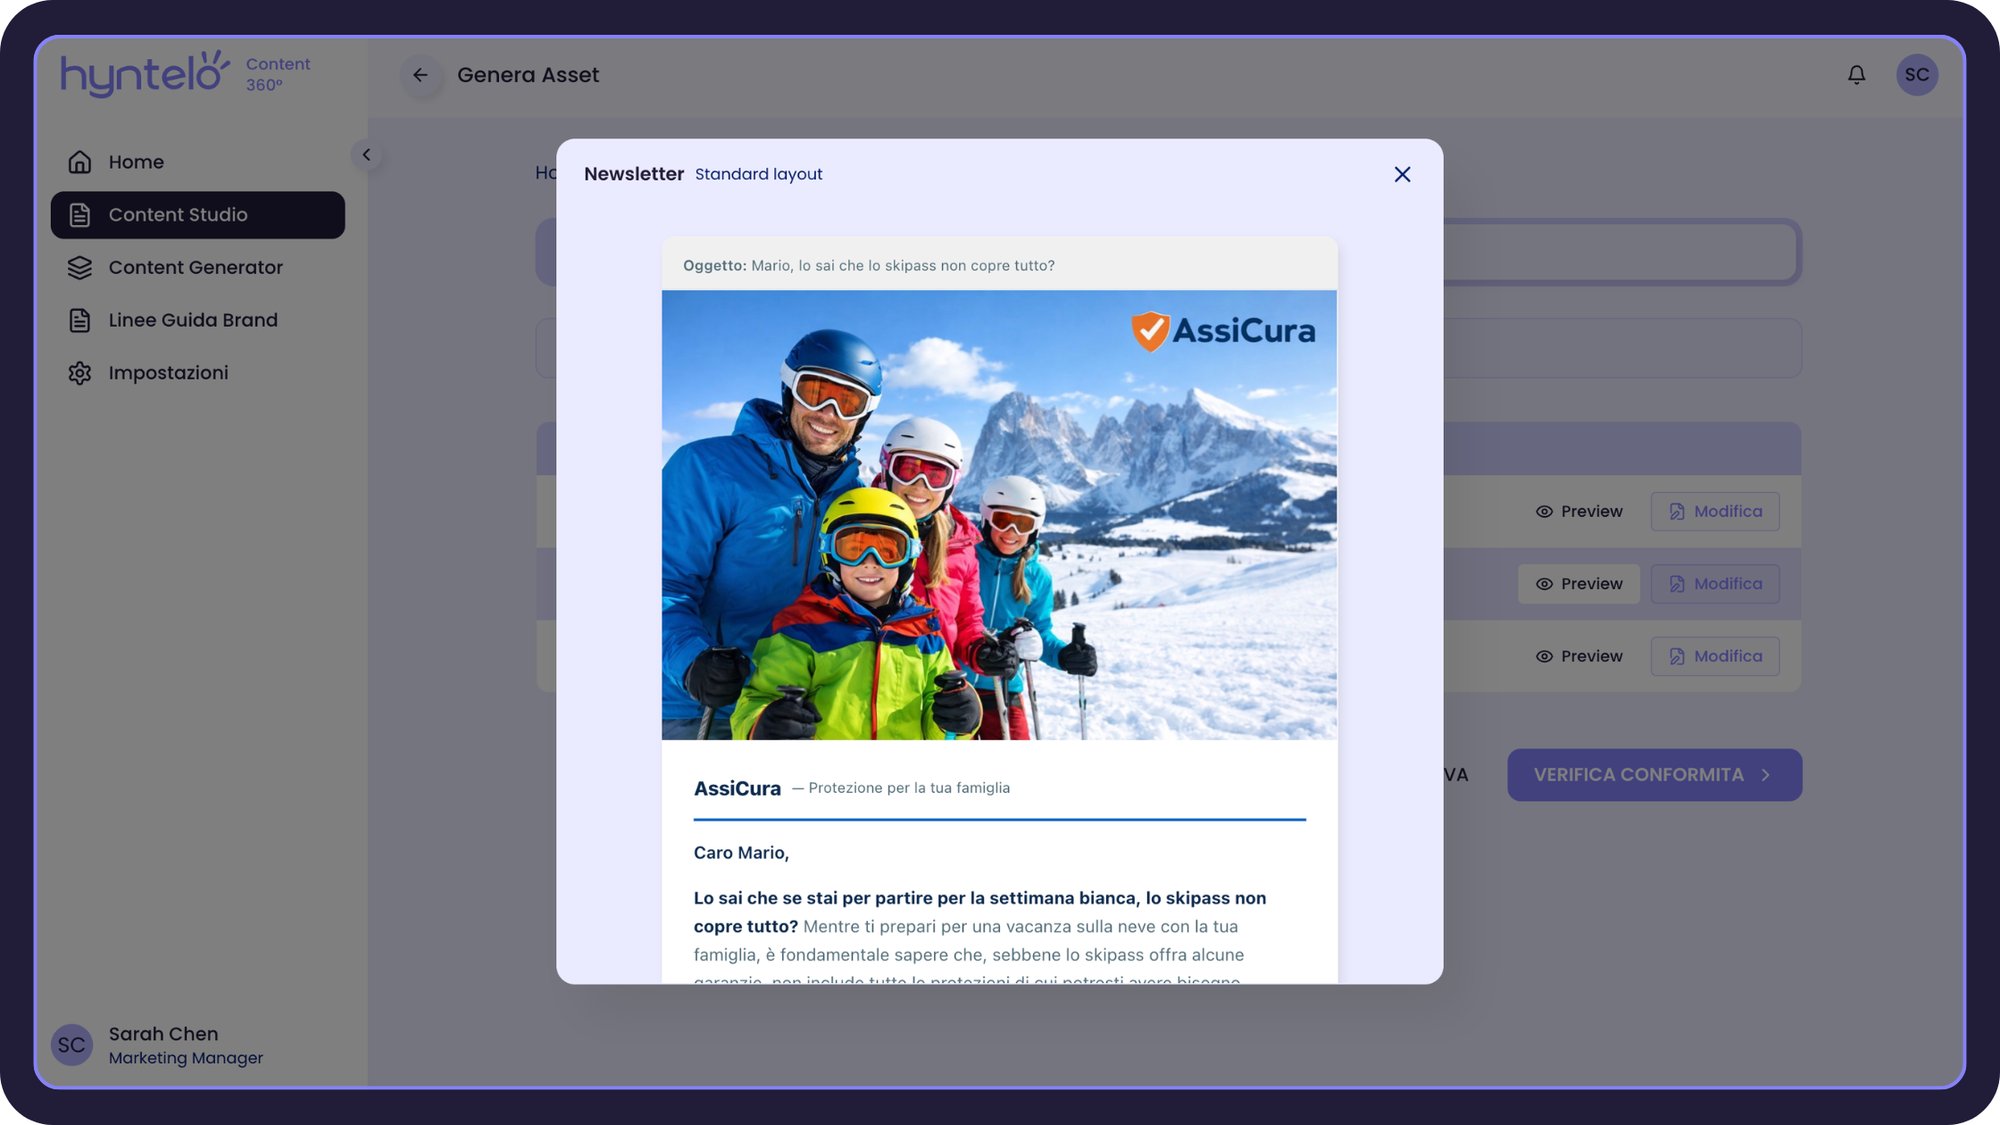Click the Sarah Chen profile at sidebar bottom
Viewport: 2000px width, 1125px height.
pyautogui.click(x=160, y=1045)
